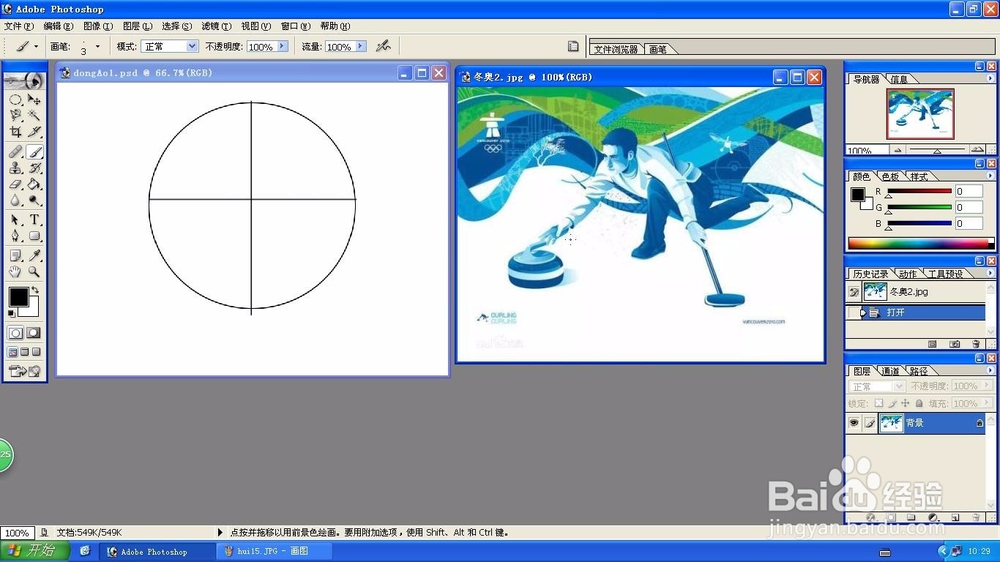Screen dimensions: 1000x562
Task: Select the Move tool
Action: (x=34, y=100)
